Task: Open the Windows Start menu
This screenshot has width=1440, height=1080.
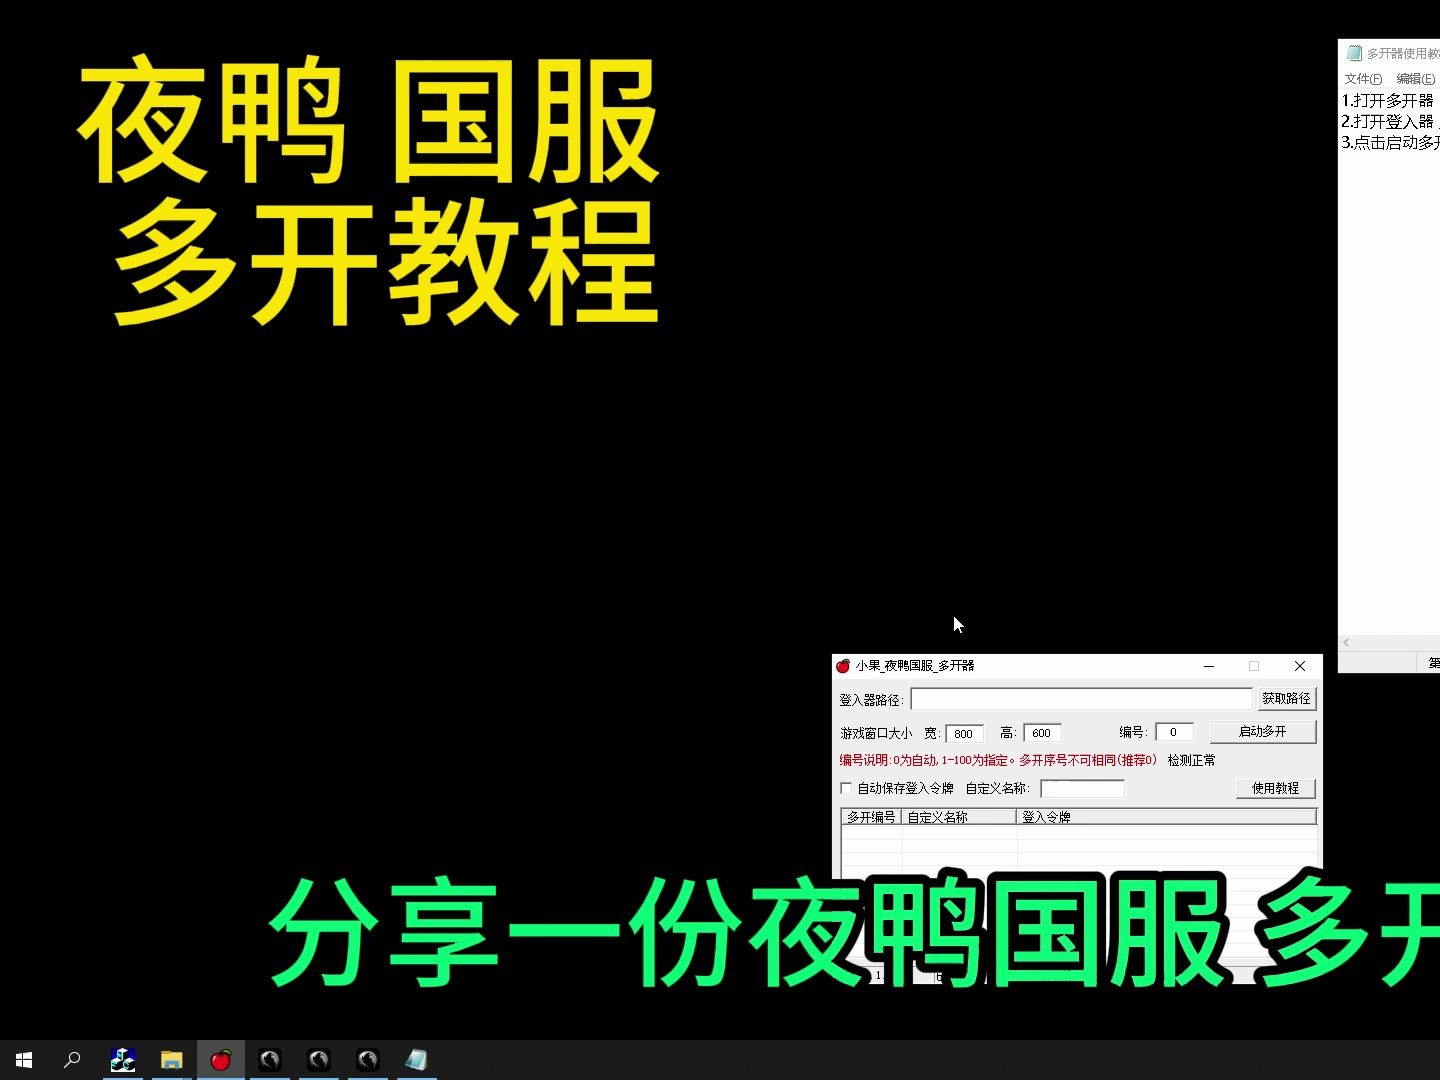Action: pos(24,1059)
